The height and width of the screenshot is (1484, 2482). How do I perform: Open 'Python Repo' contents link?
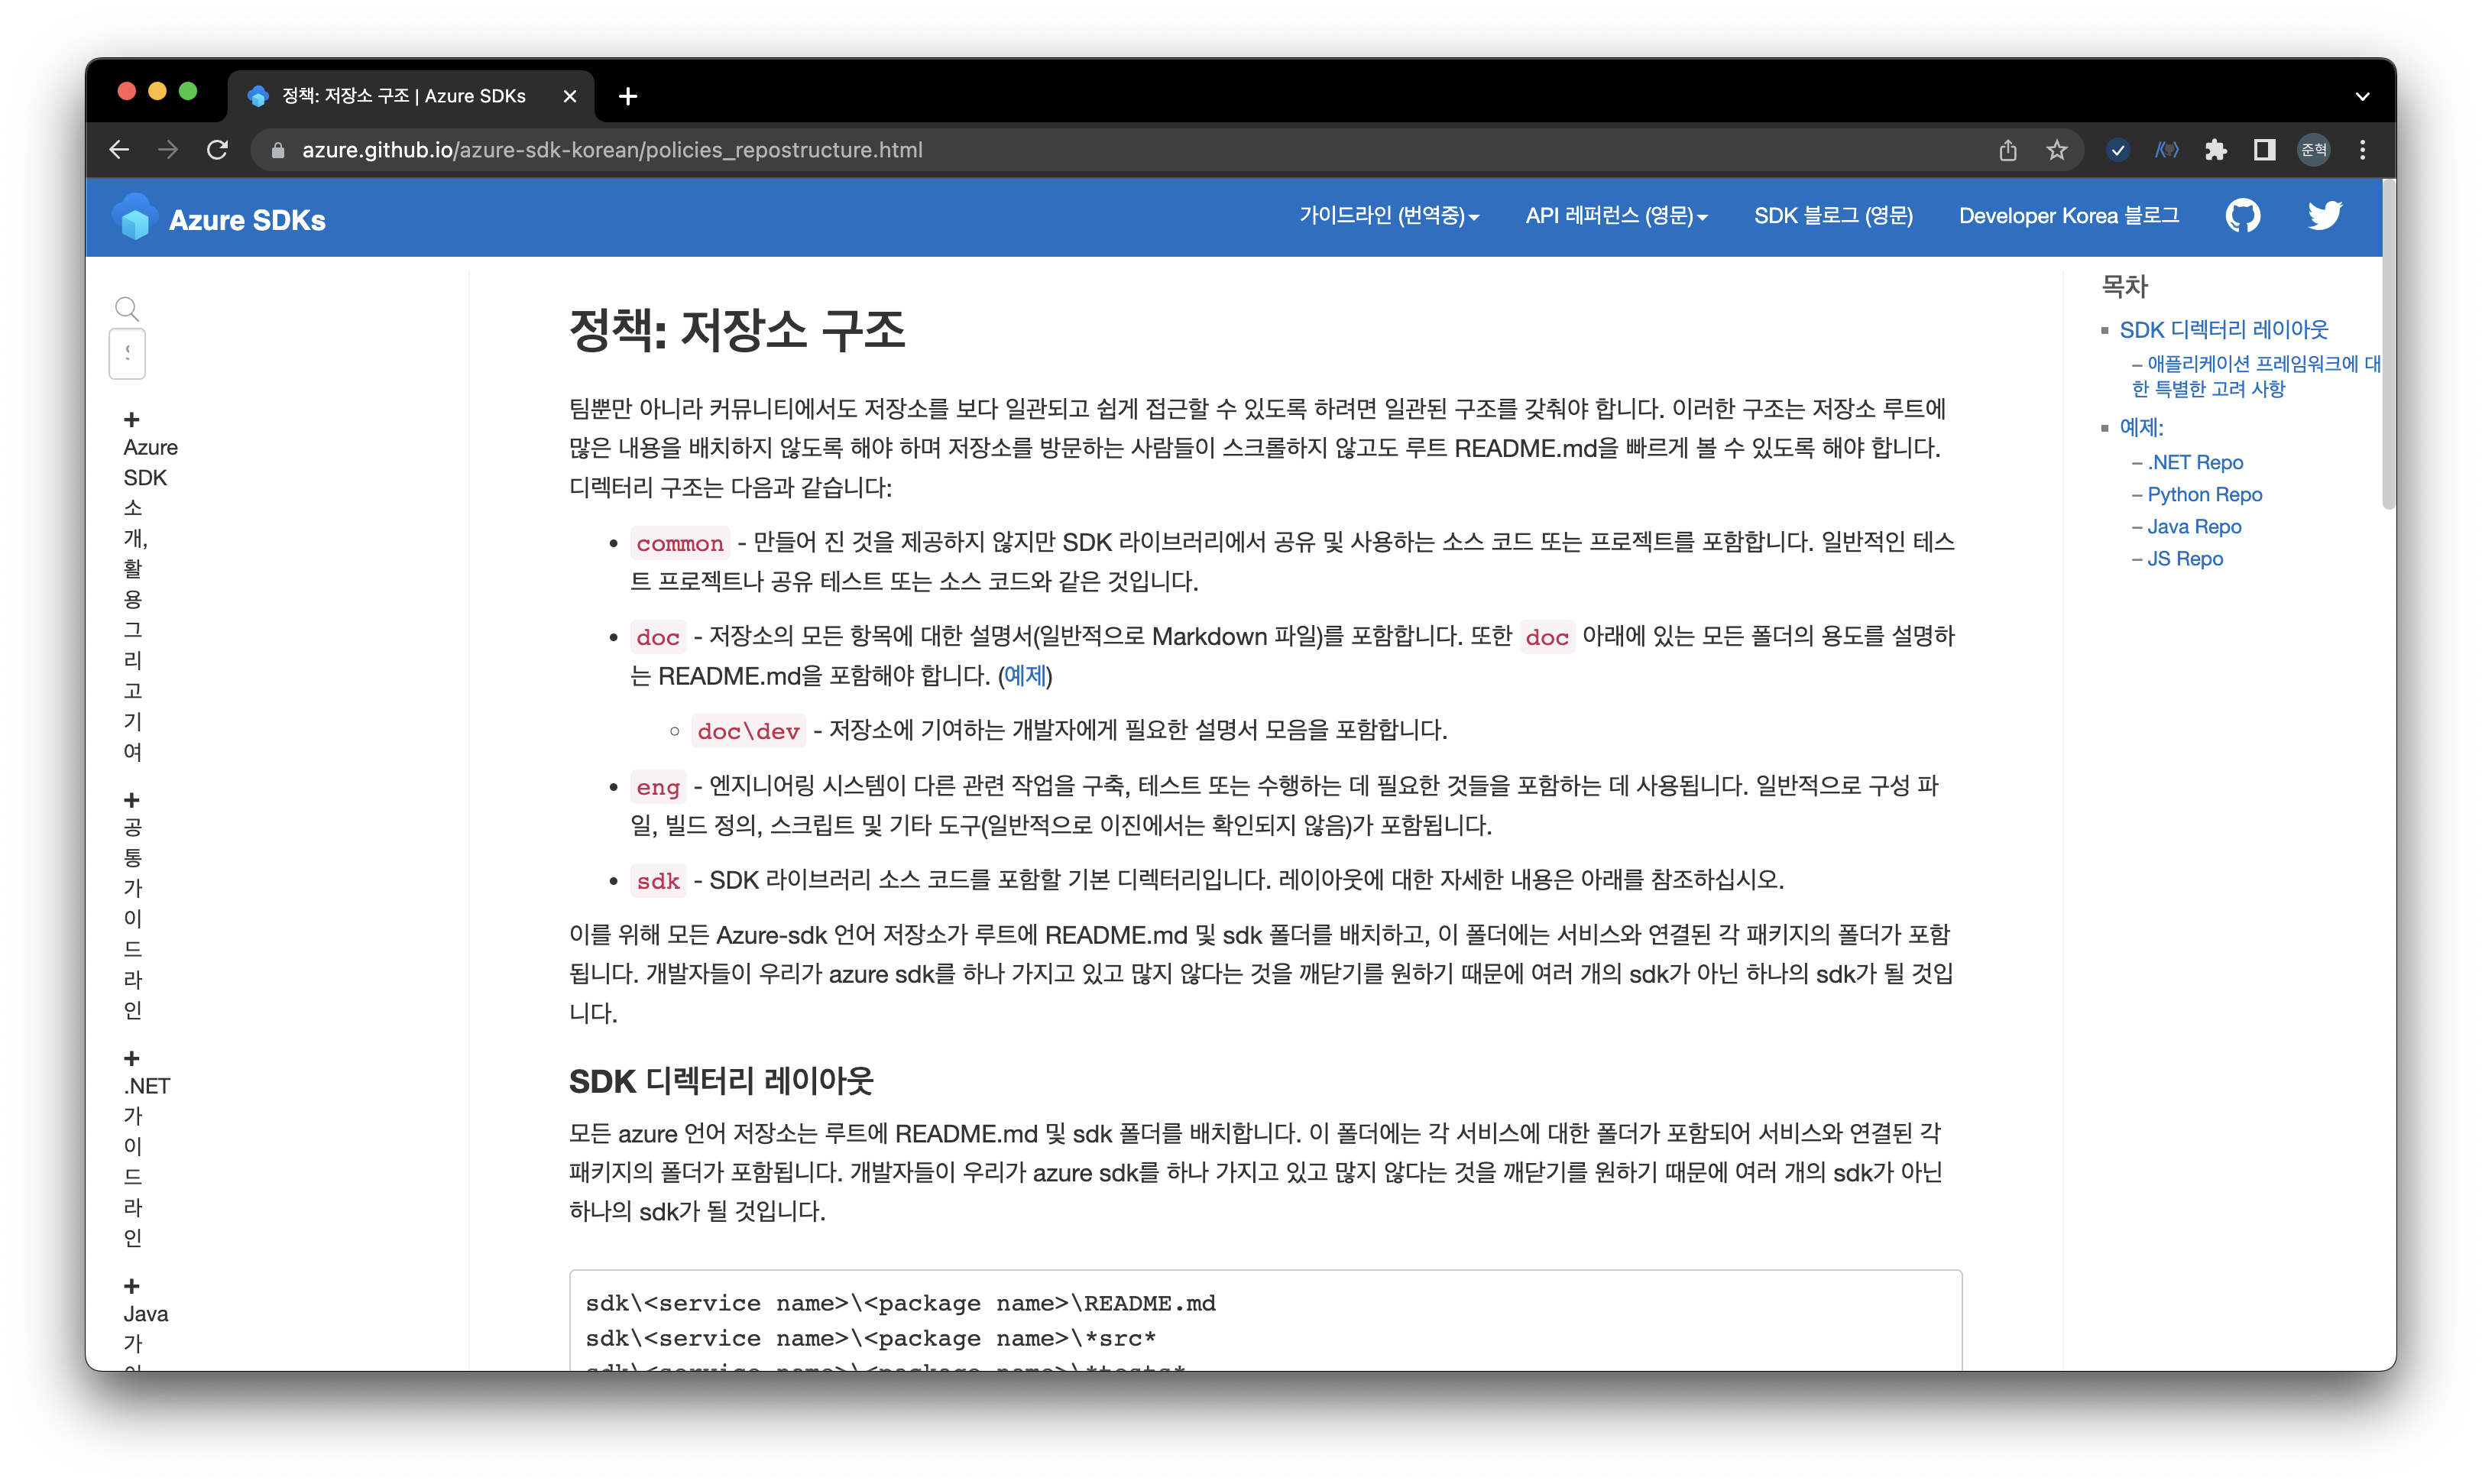click(x=2204, y=495)
